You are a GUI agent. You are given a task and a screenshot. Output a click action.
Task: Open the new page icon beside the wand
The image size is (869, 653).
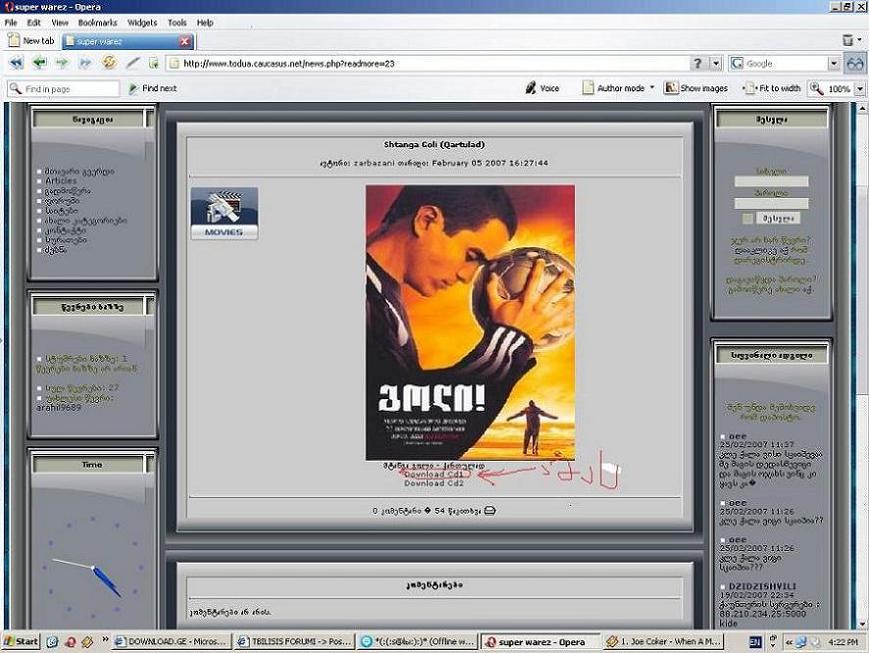point(154,63)
